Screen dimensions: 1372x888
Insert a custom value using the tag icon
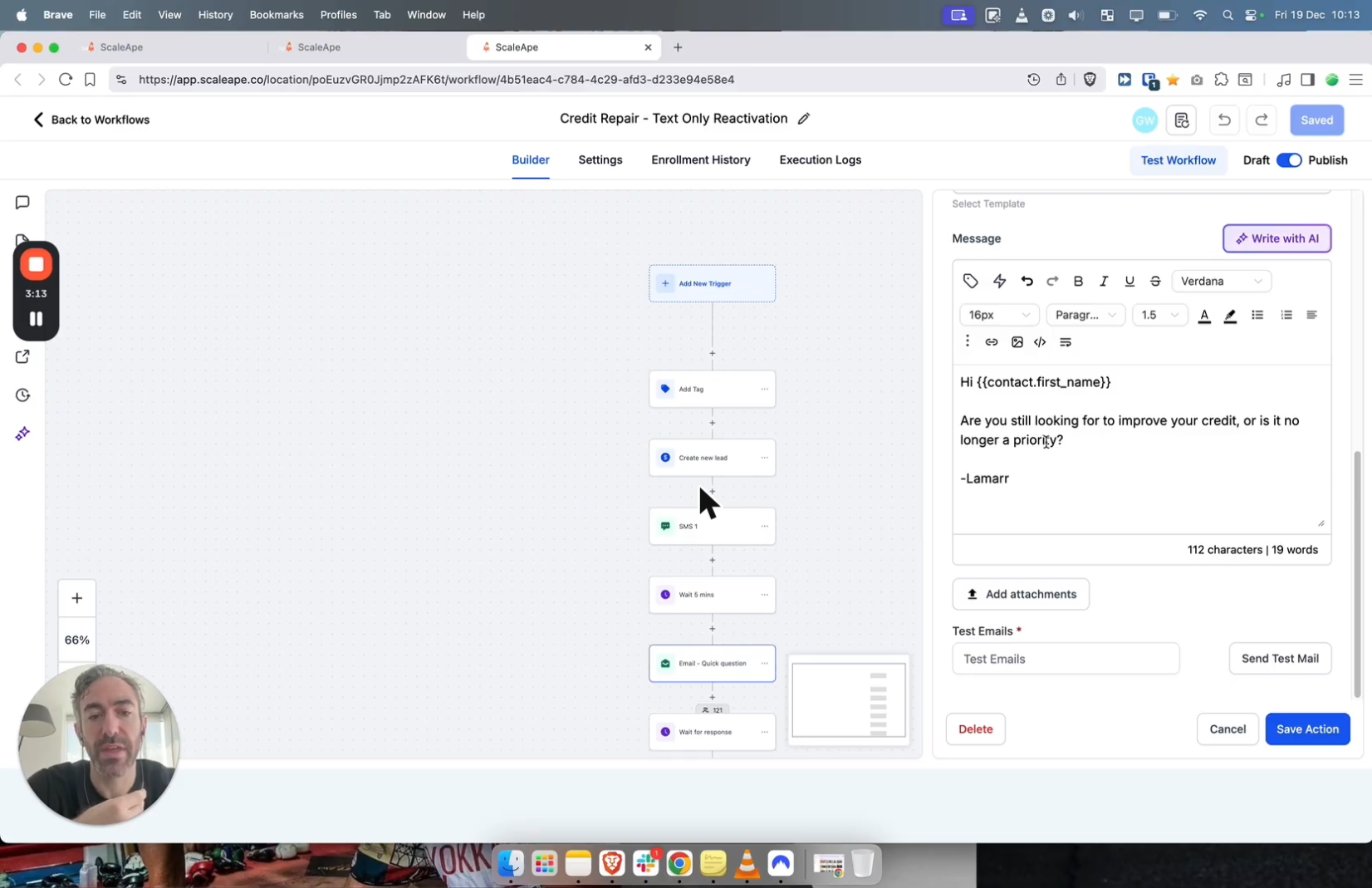coord(970,281)
